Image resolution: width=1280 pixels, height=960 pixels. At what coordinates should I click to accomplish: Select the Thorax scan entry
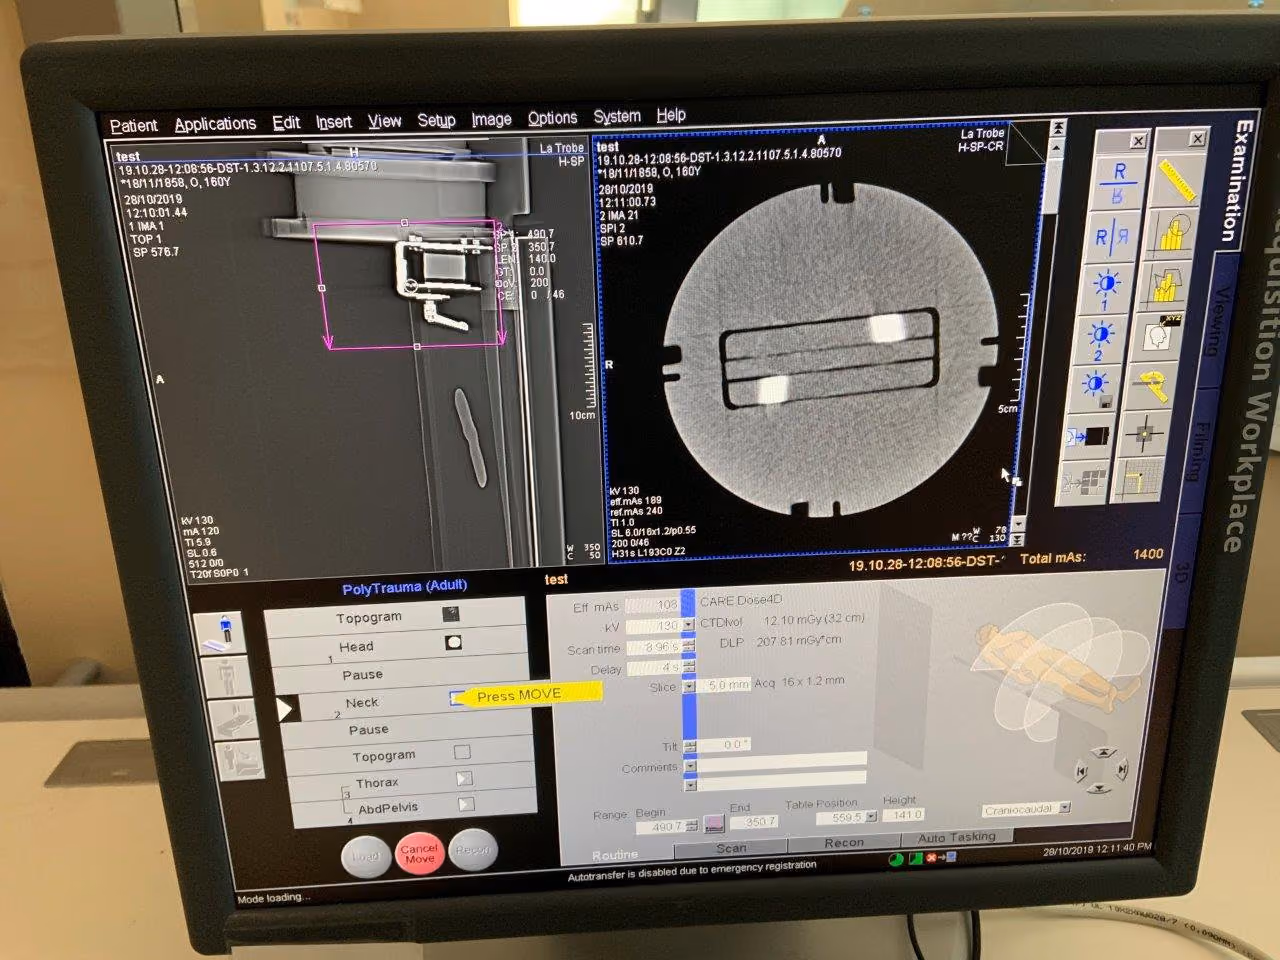(x=411, y=781)
